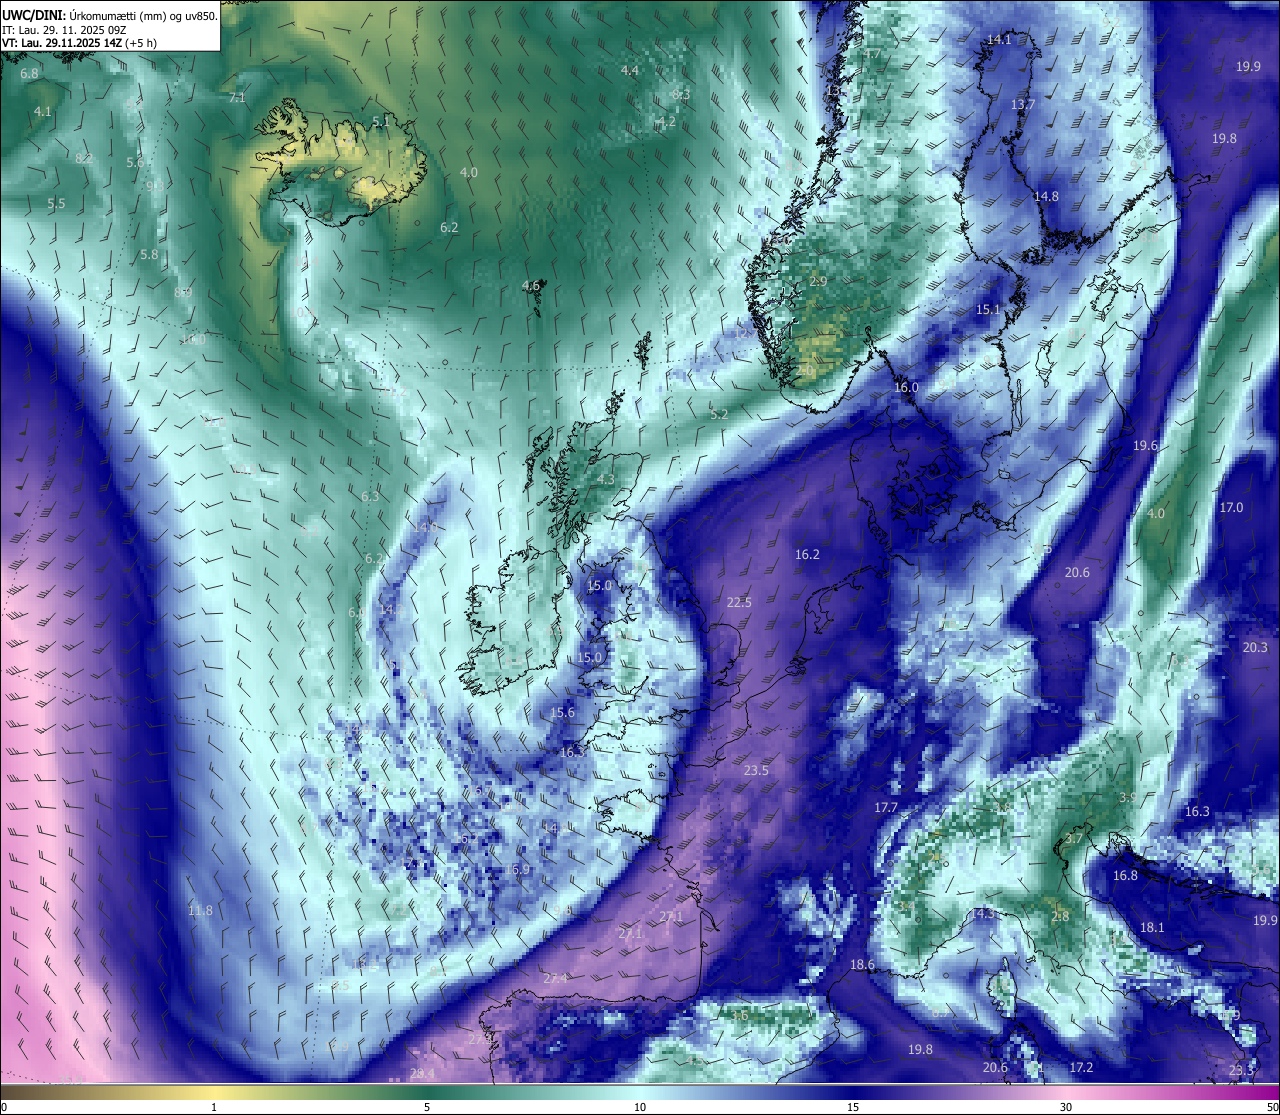Click the valid time line "VT: Lau. 29.11.2025 14Z (+5 h)"
The width and height of the screenshot is (1280, 1115).
[x=79, y=43]
